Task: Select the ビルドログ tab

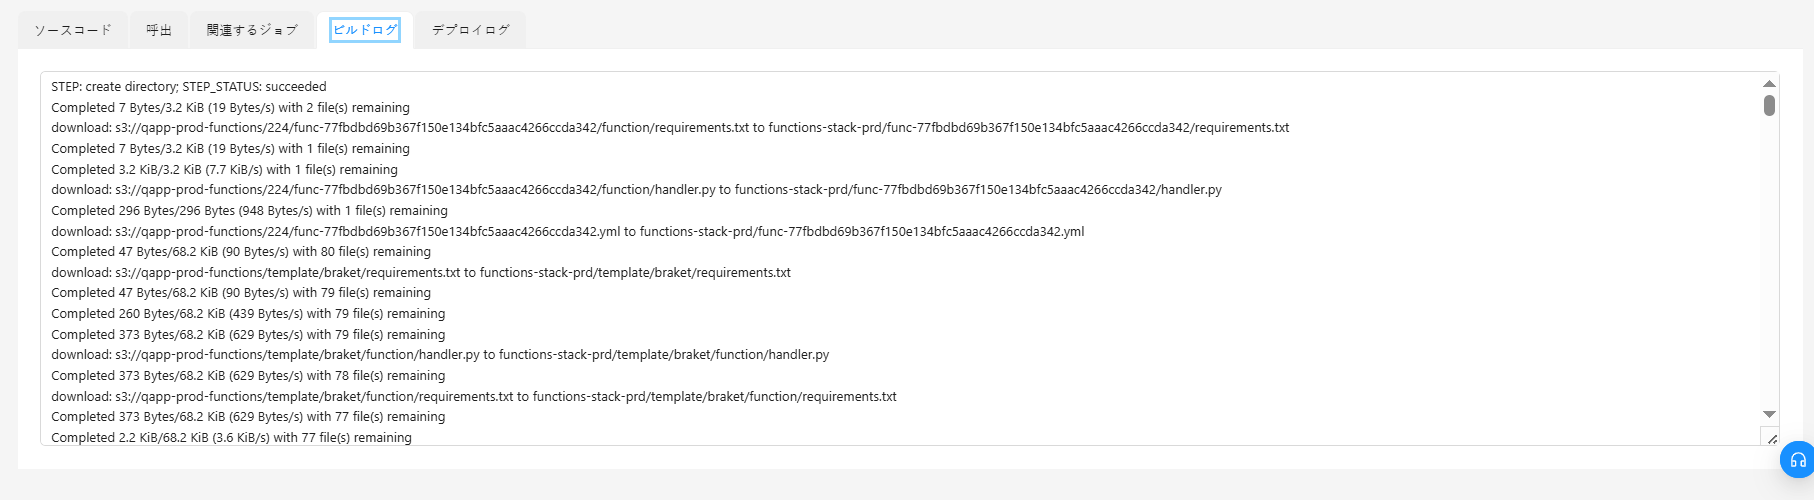Action: coord(365,30)
